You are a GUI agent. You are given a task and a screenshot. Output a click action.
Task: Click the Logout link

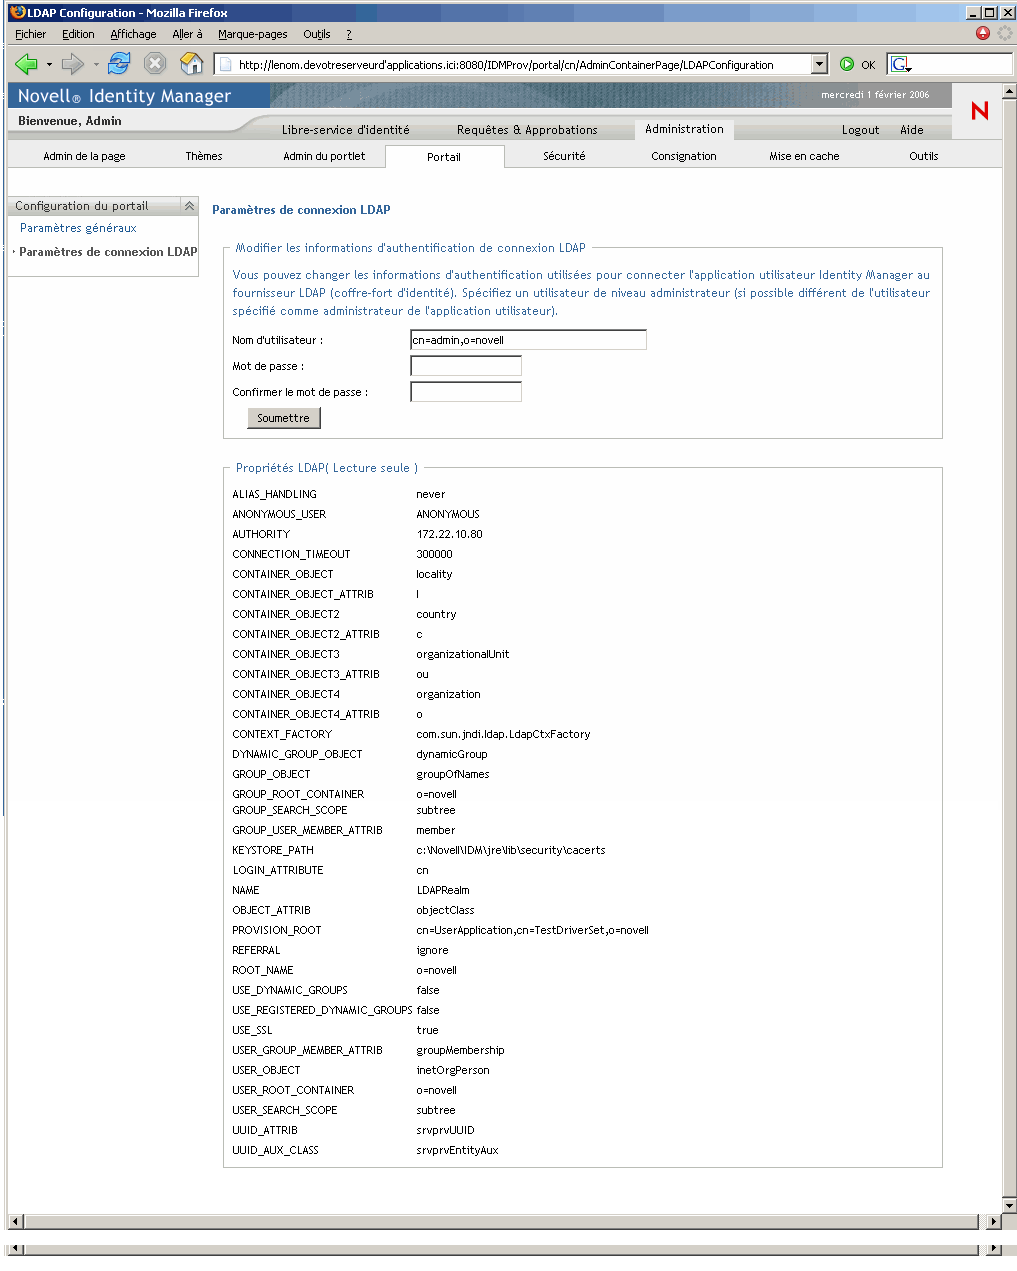pyautogui.click(x=860, y=130)
